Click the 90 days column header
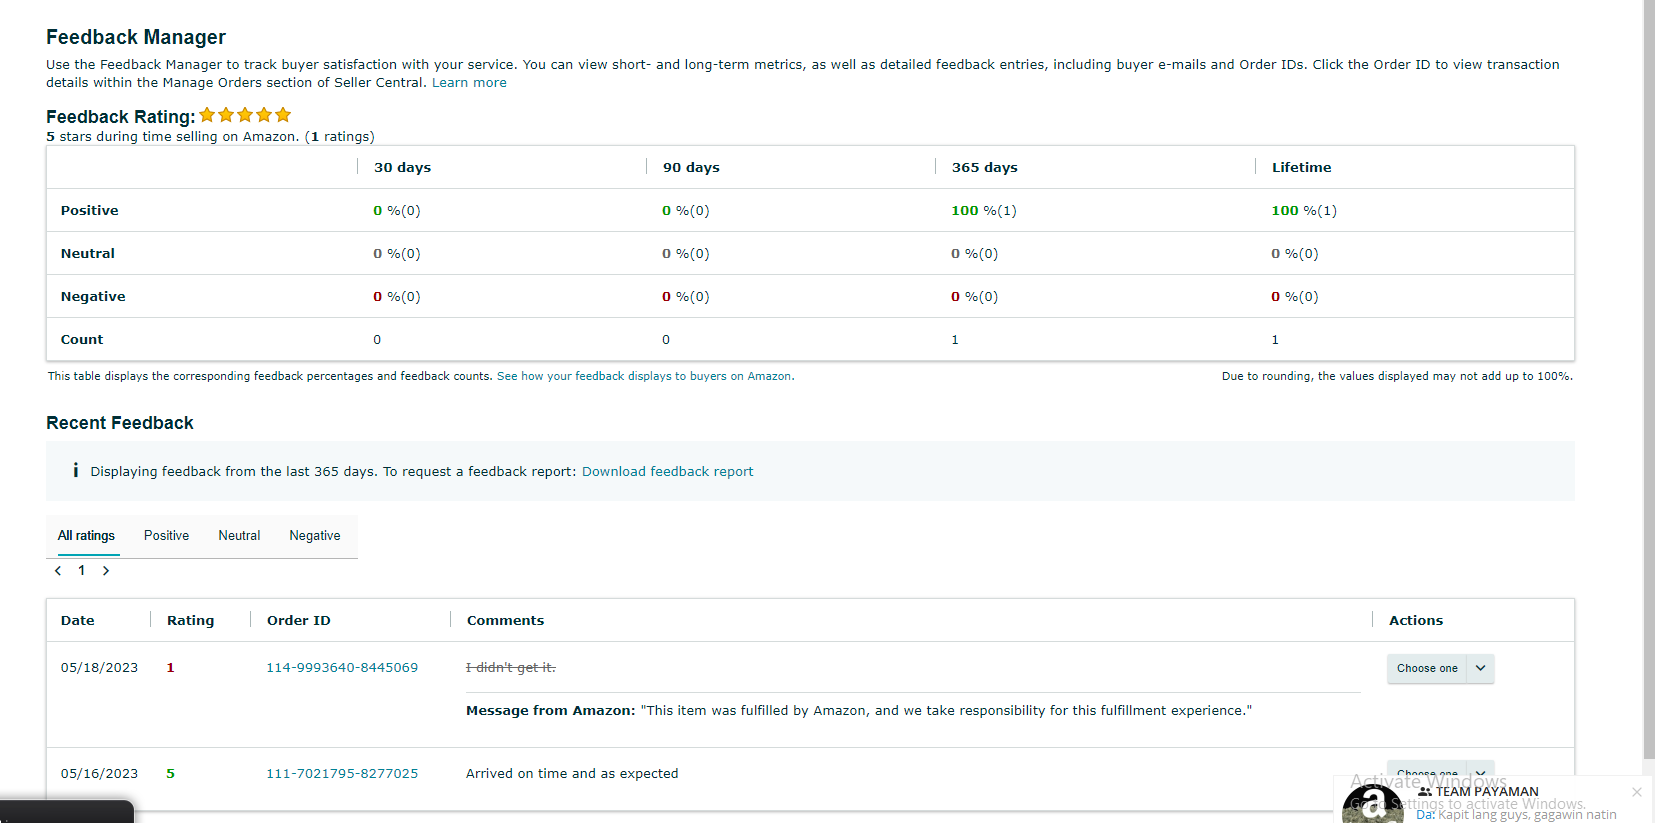1655x823 pixels. coord(691,167)
